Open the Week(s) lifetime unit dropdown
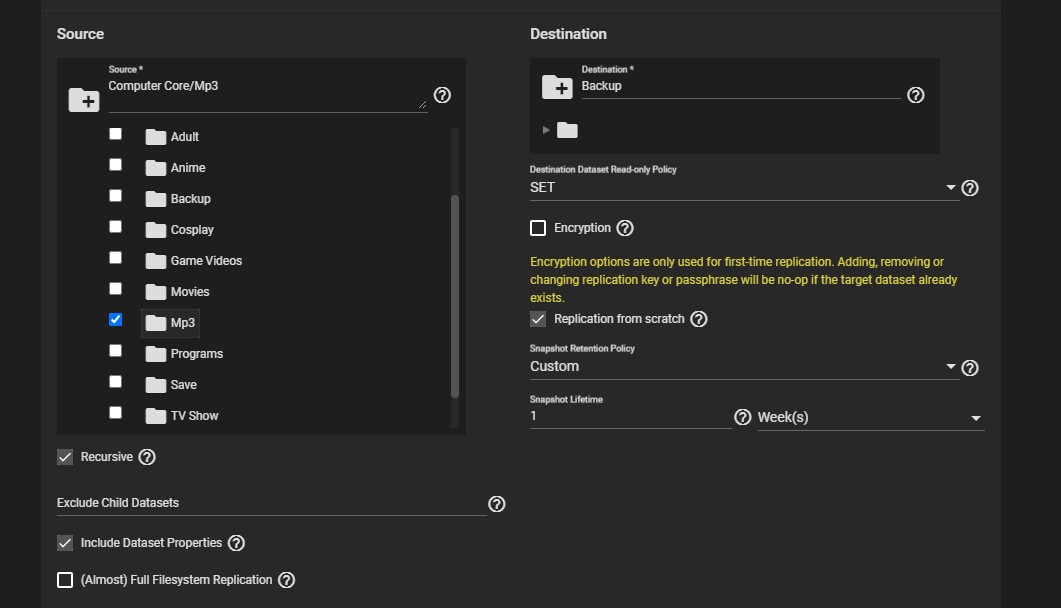1061x608 pixels. [x=871, y=418]
